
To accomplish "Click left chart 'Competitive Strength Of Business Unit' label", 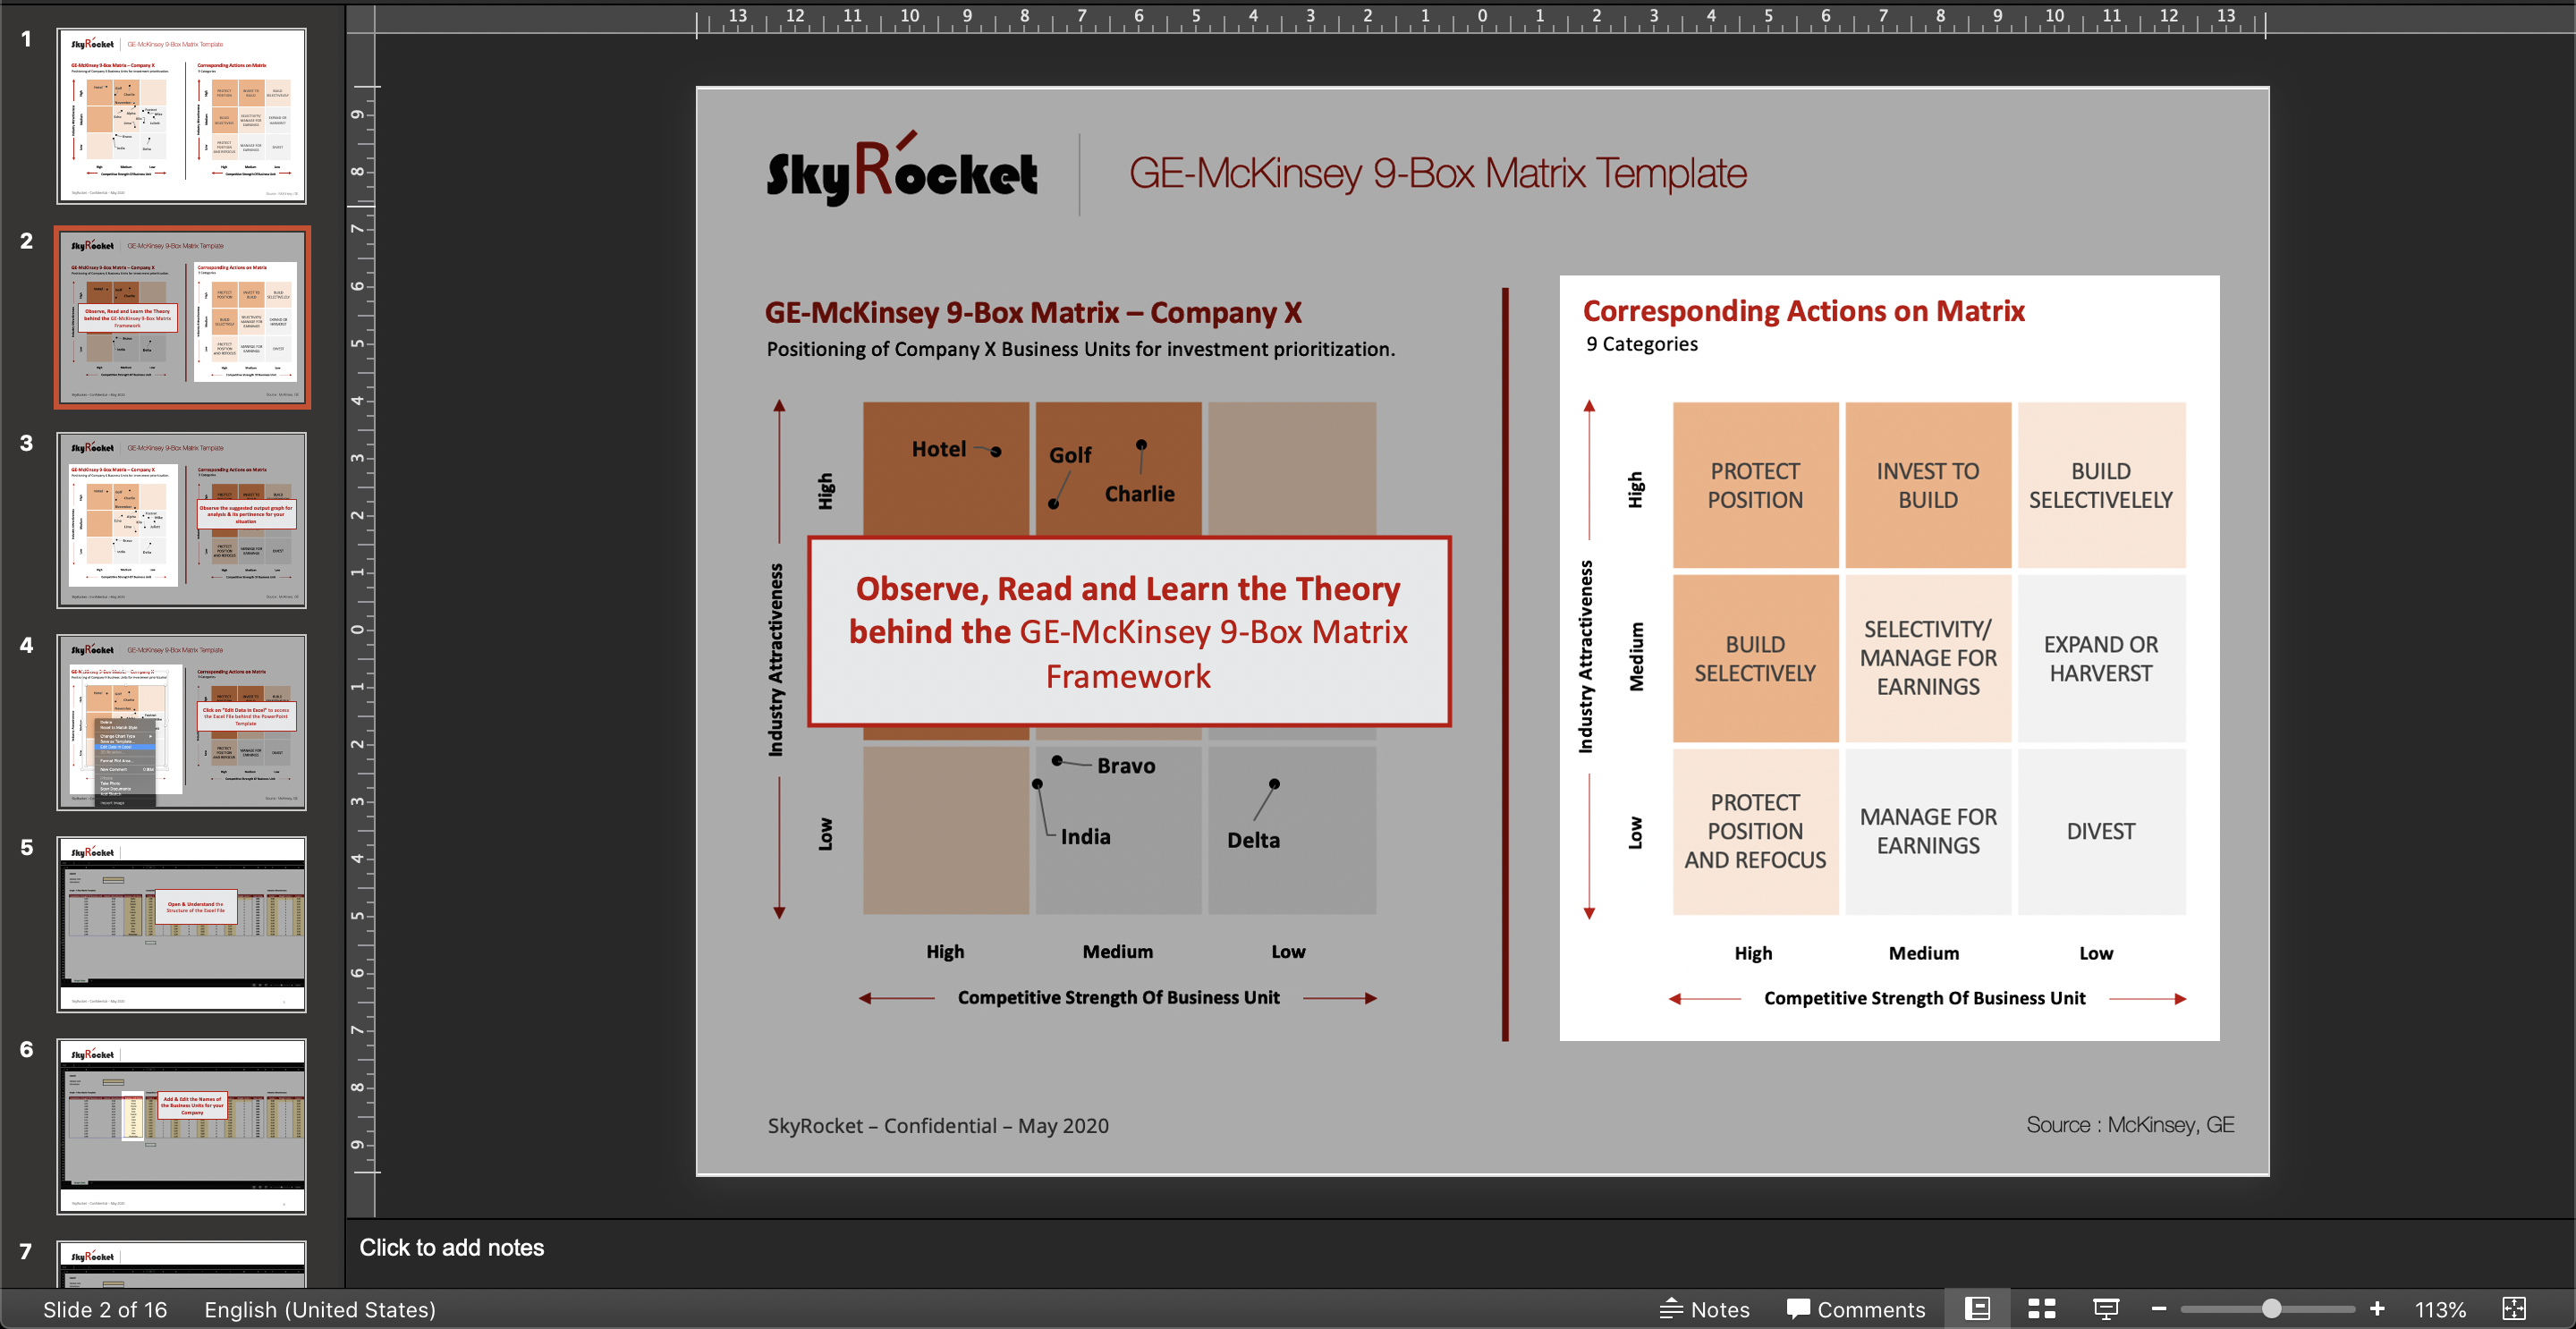I will click(1118, 998).
